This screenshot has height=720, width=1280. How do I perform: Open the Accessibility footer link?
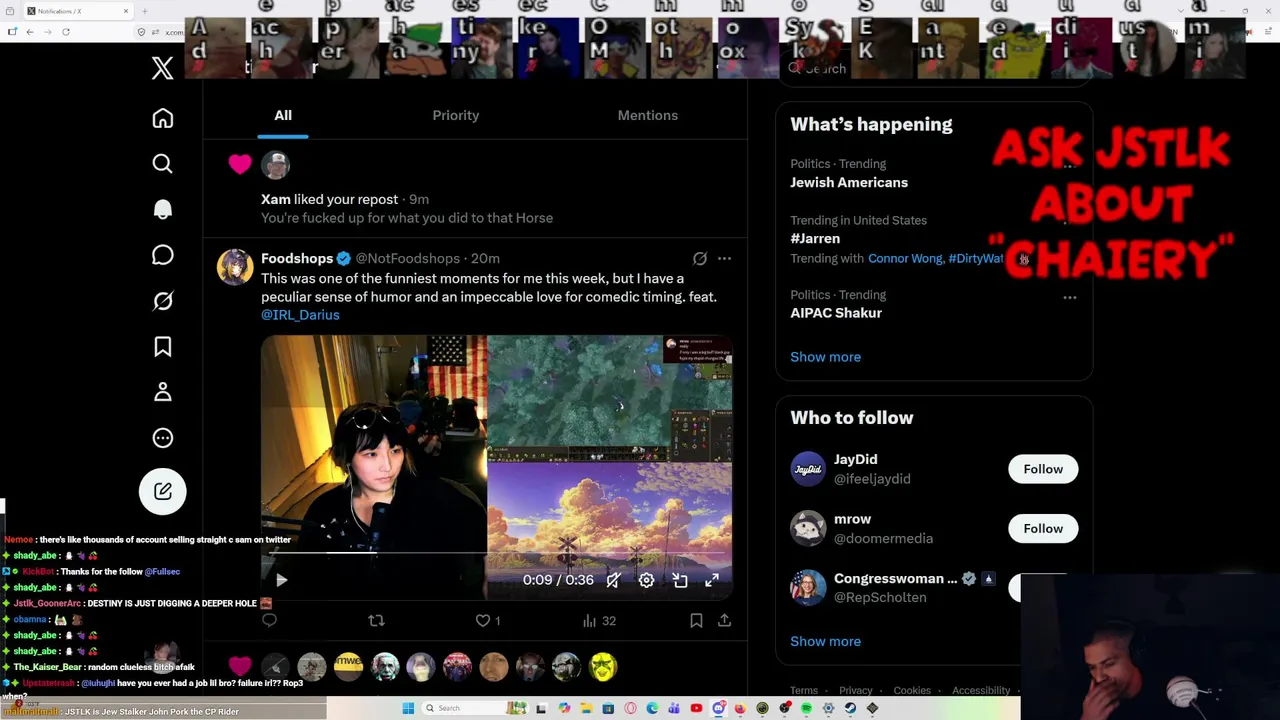(x=981, y=691)
